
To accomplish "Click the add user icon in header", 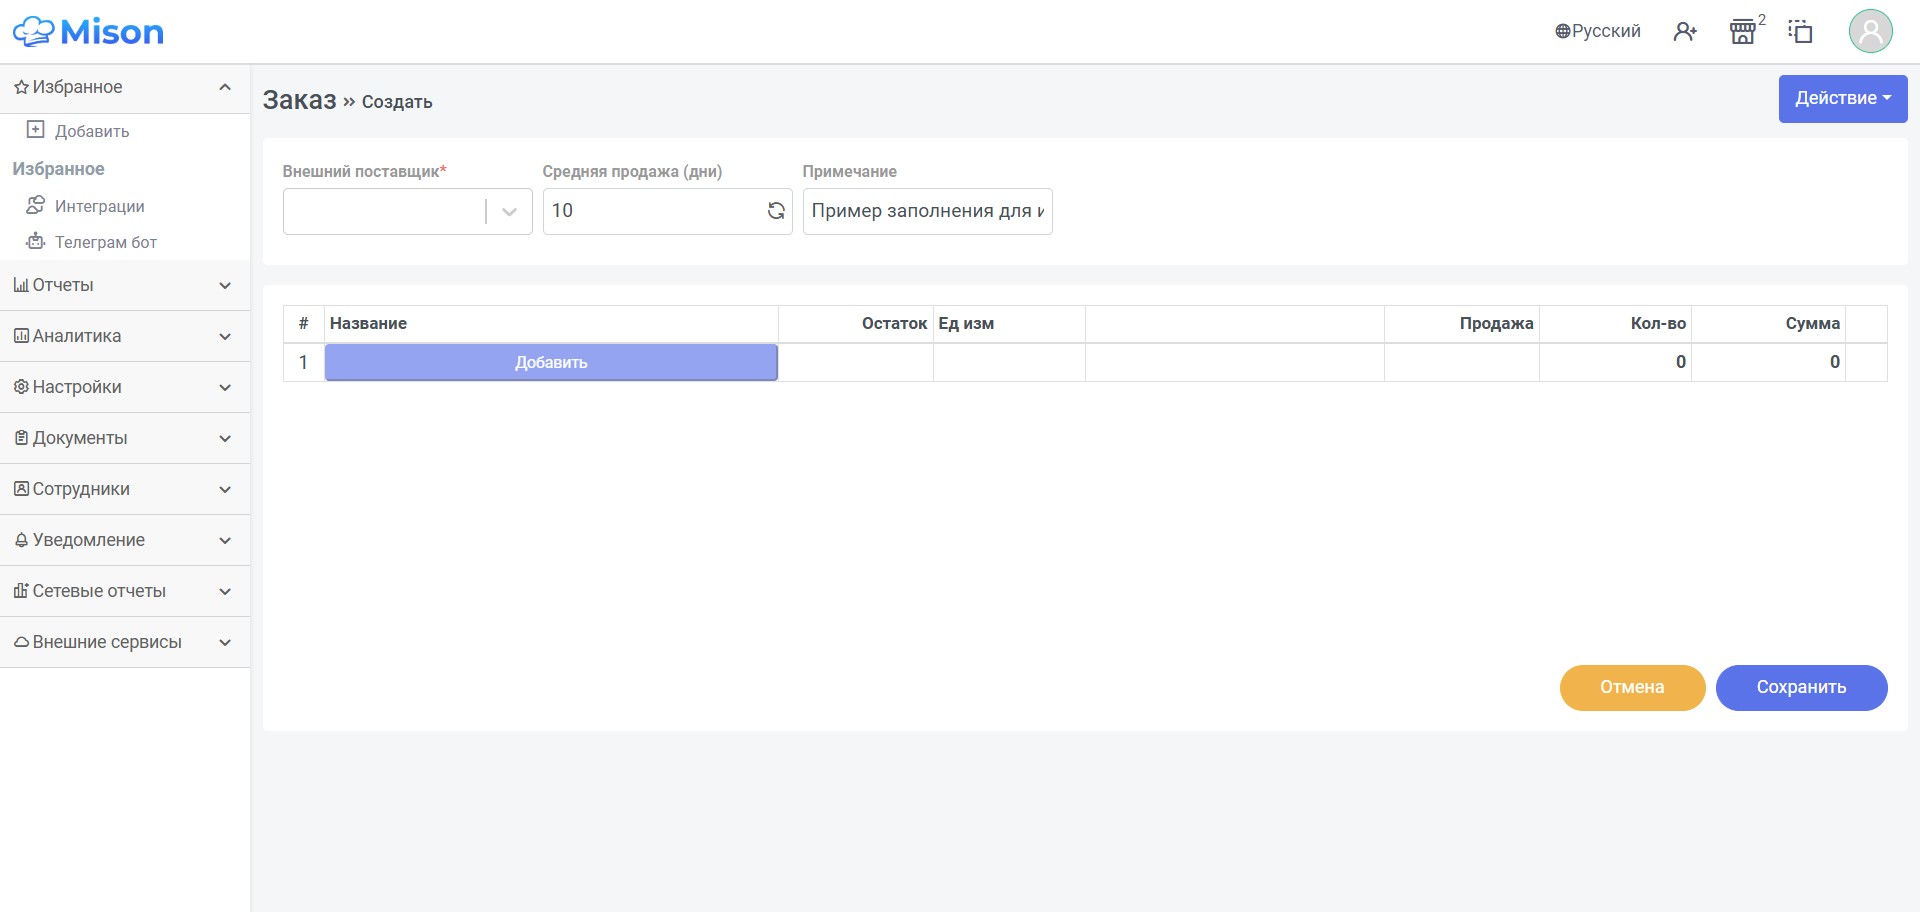I will click(1685, 32).
